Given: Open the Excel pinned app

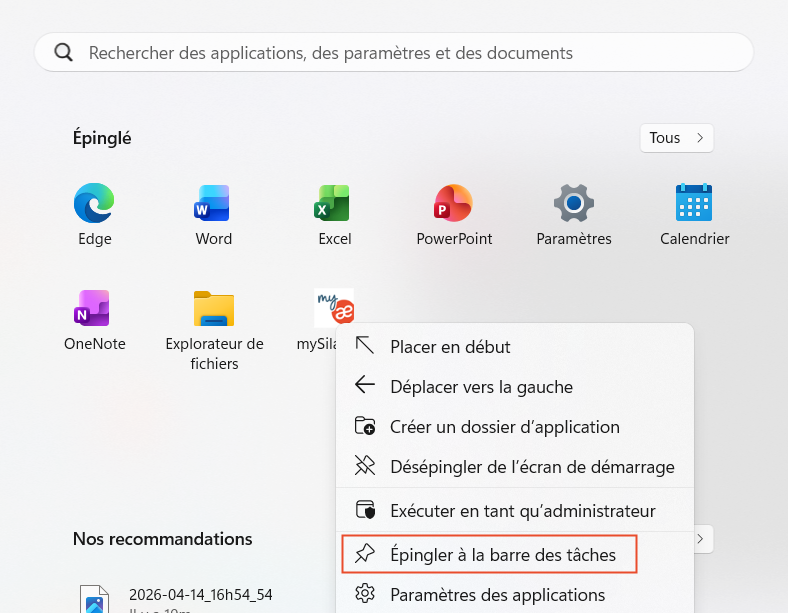Looking at the screenshot, I should 334,203.
